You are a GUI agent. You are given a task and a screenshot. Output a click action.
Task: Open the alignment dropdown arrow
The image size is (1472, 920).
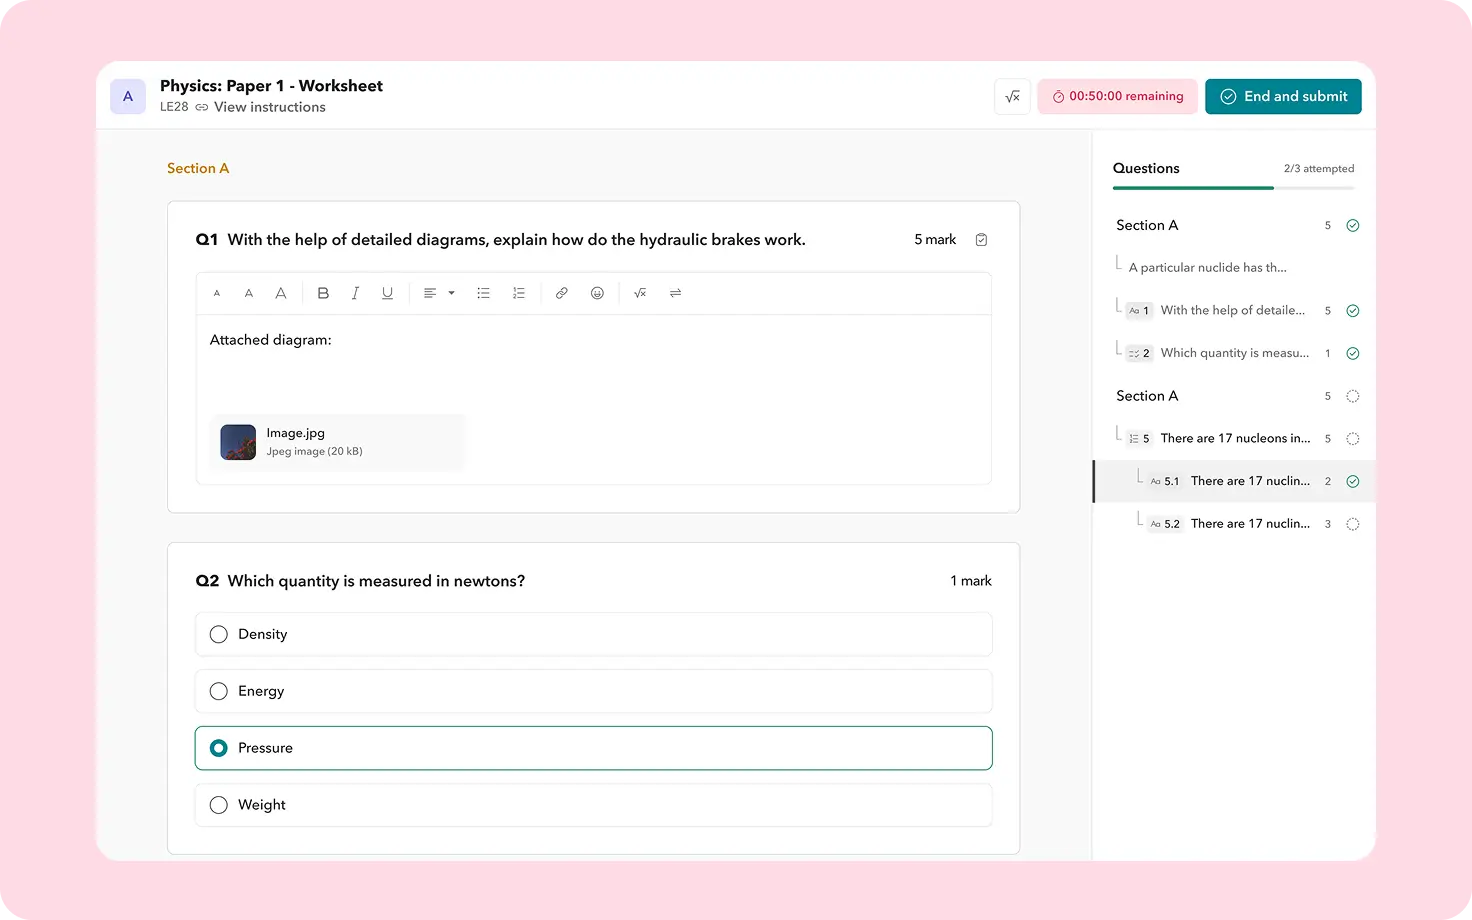[x=452, y=293]
